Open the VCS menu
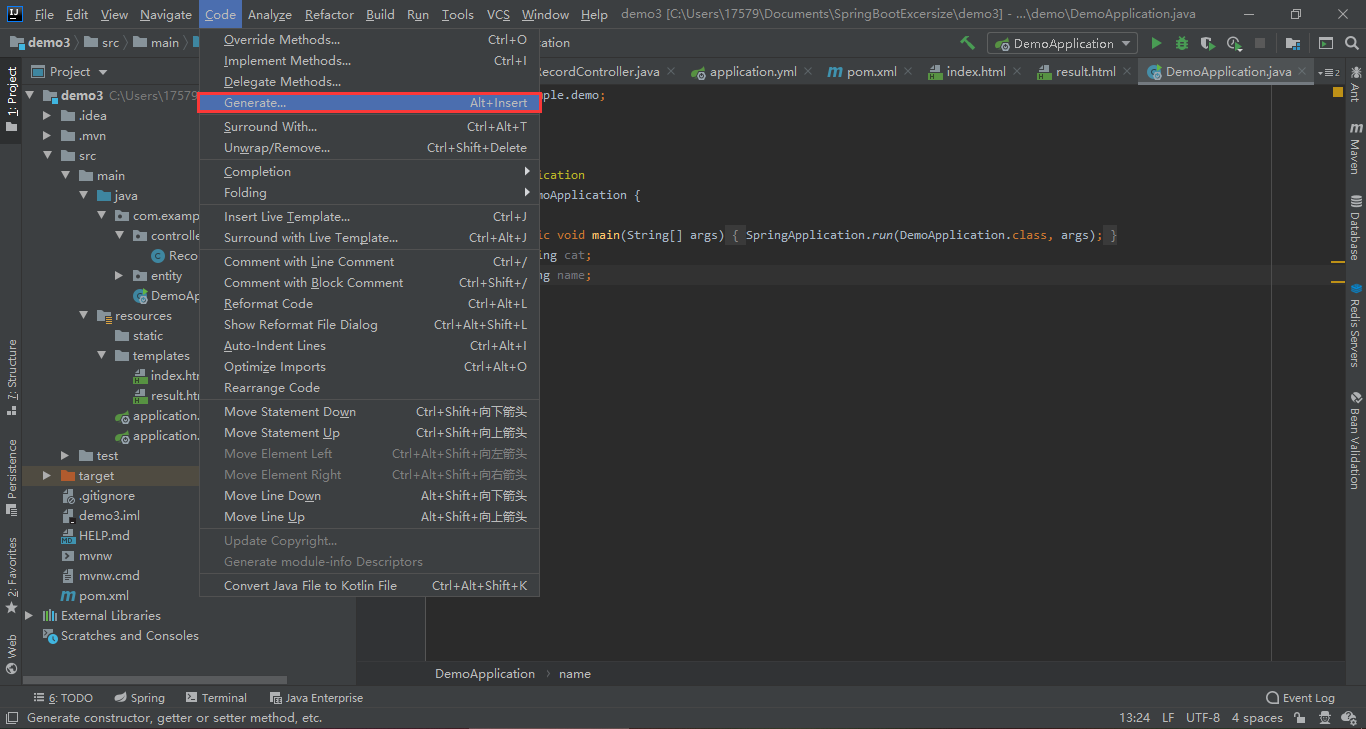The width and height of the screenshot is (1366, 729). coord(498,14)
